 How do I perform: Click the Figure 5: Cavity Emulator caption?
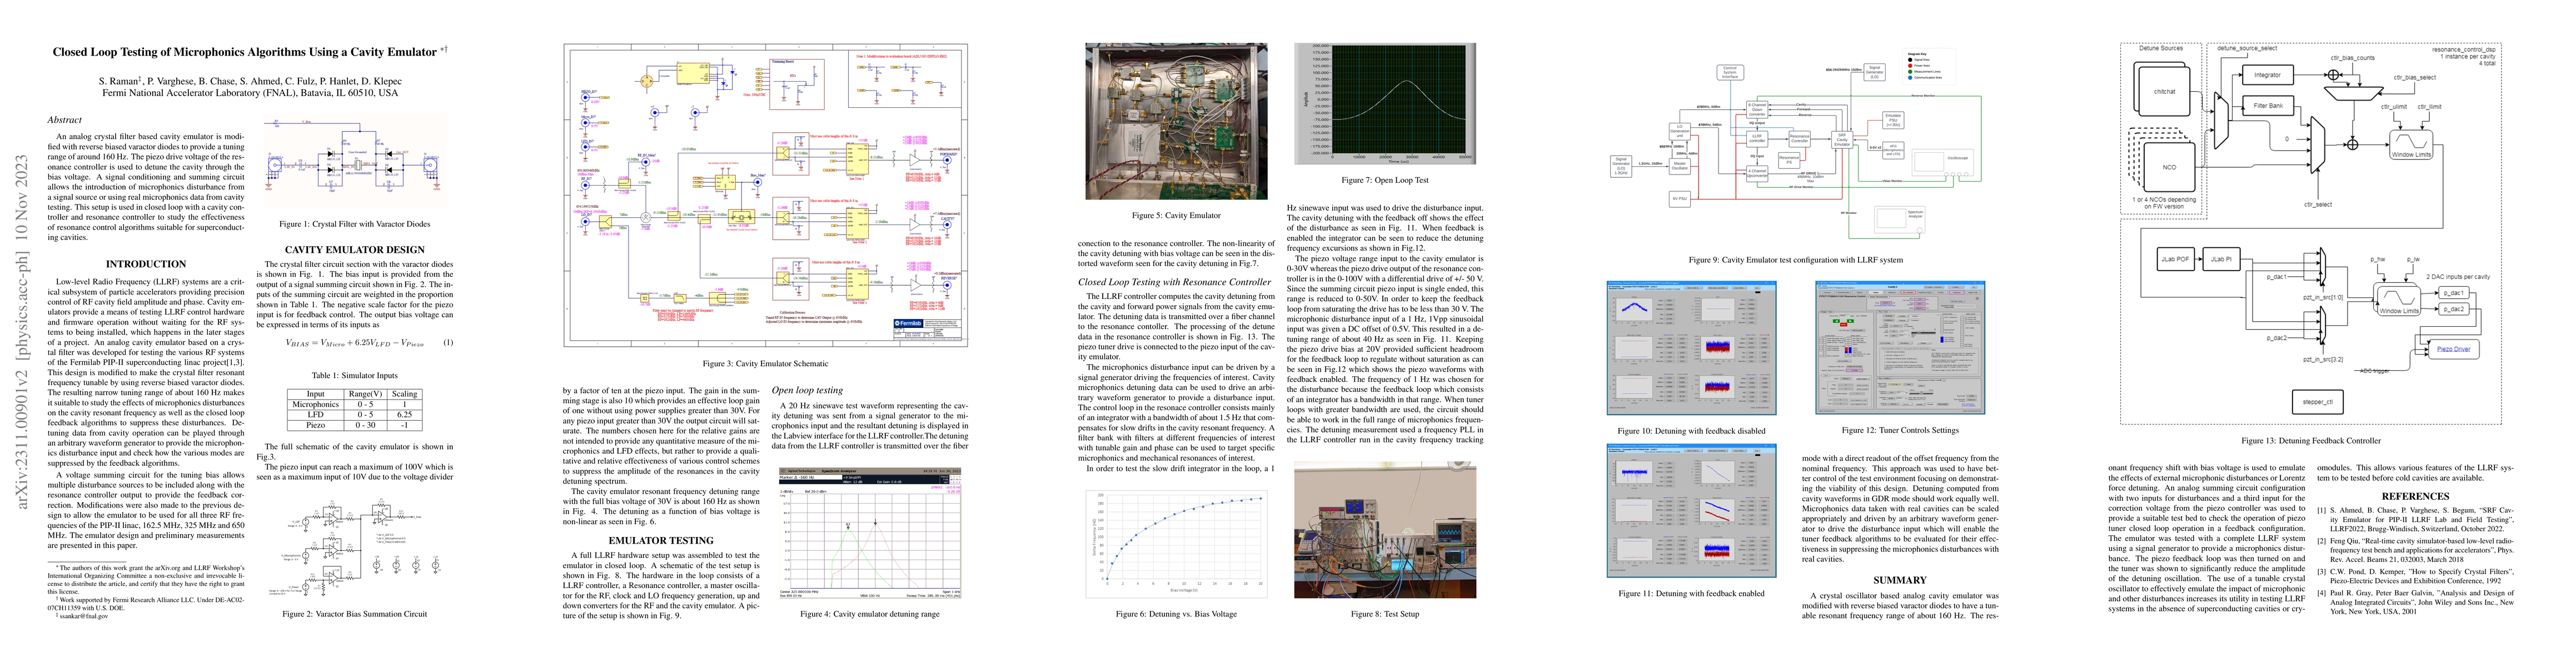(1176, 215)
